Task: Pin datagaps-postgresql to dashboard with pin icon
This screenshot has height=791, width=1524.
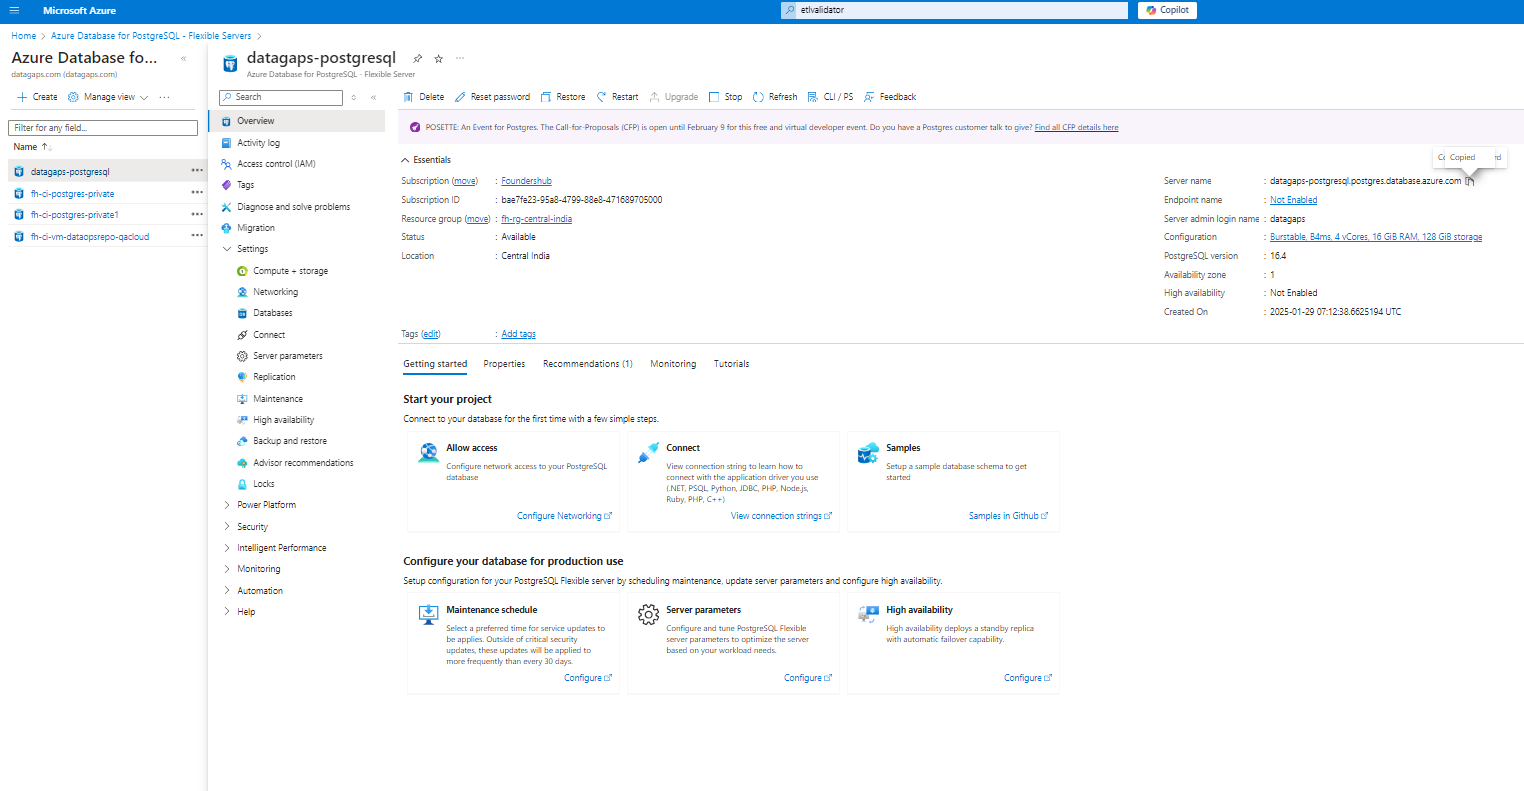Action: coord(417,59)
